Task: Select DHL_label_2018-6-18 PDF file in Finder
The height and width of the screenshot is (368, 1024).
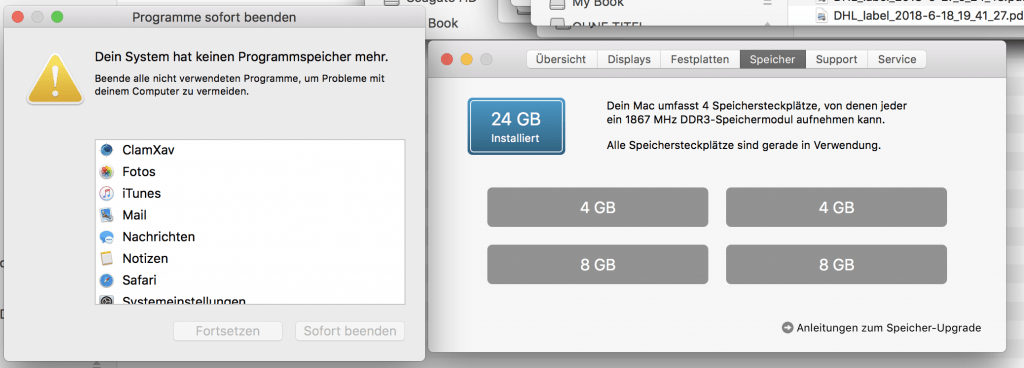Action: point(920,16)
